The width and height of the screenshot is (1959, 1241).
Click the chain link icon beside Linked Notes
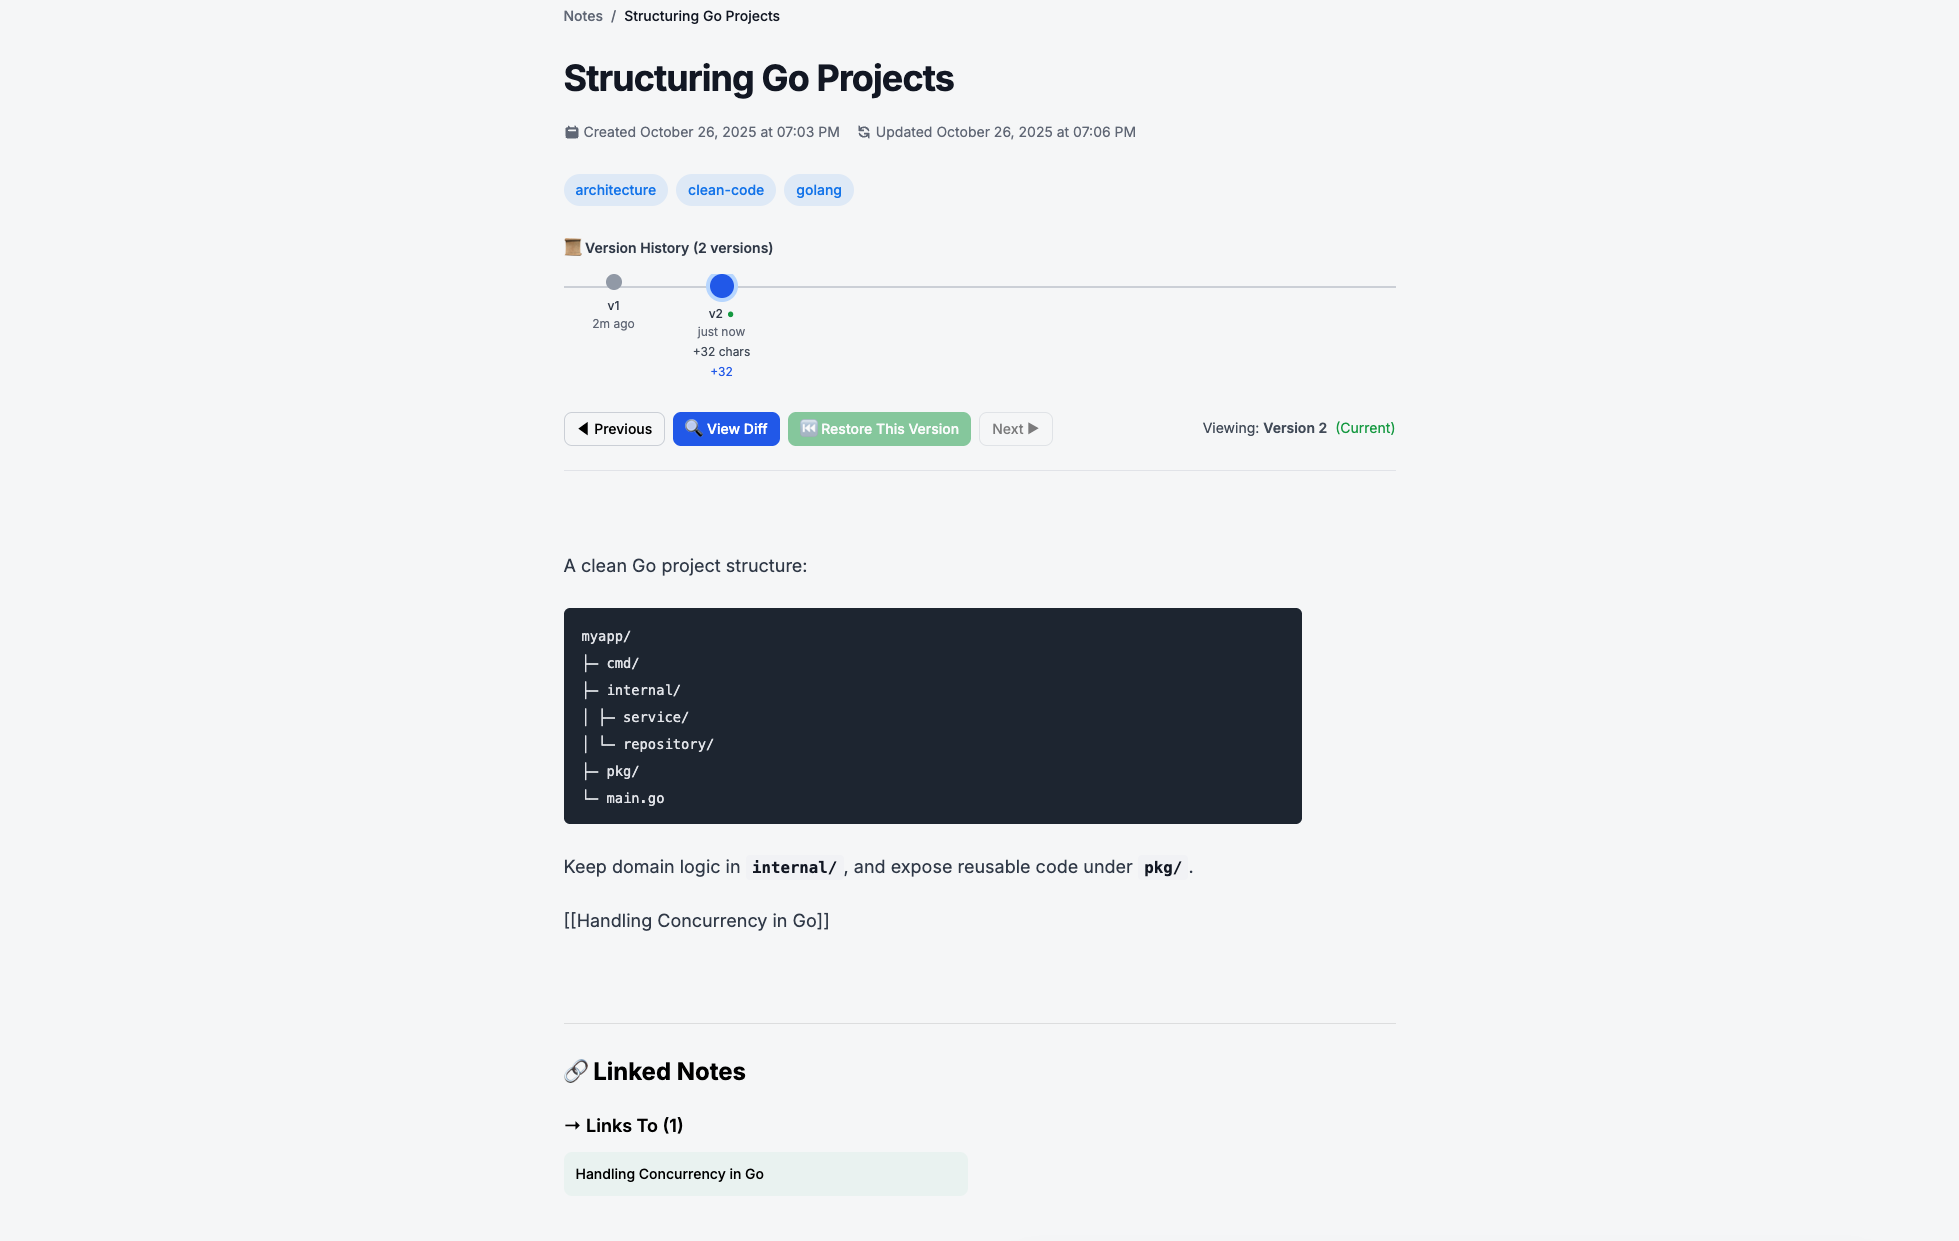tap(575, 1071)
